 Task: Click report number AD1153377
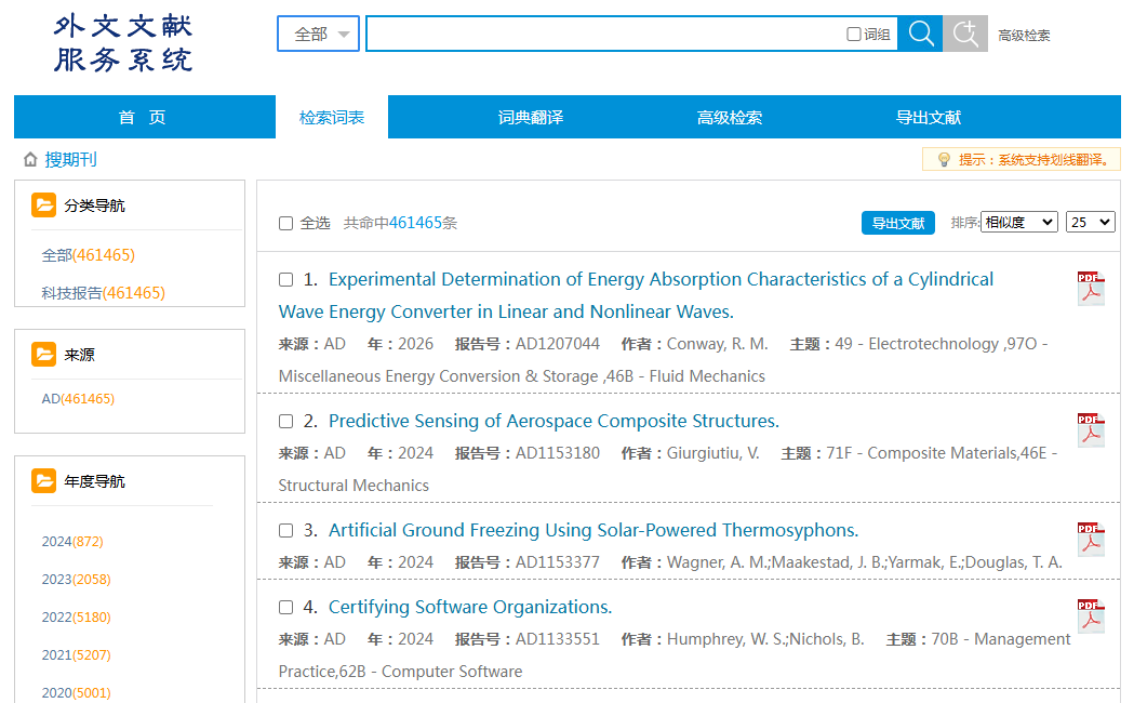coord(558,562)
